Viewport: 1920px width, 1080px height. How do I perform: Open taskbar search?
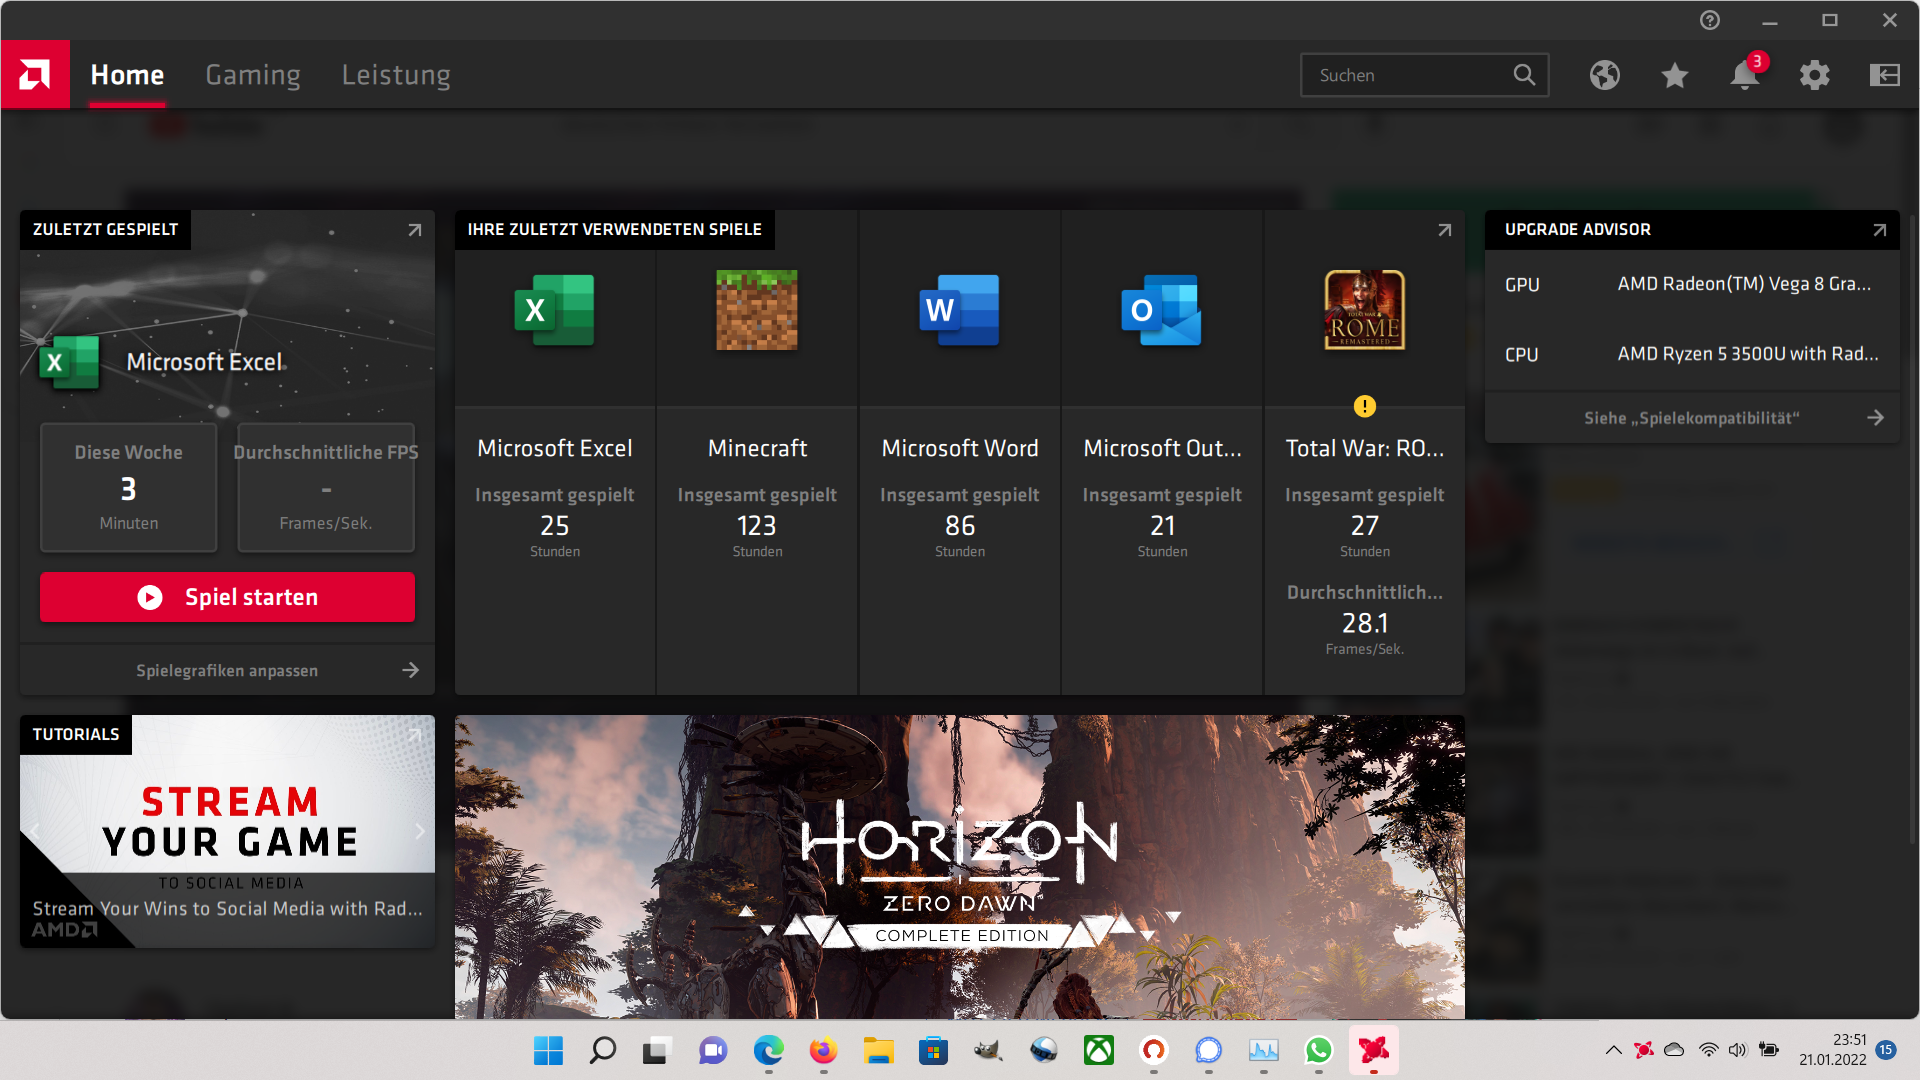603,1050
